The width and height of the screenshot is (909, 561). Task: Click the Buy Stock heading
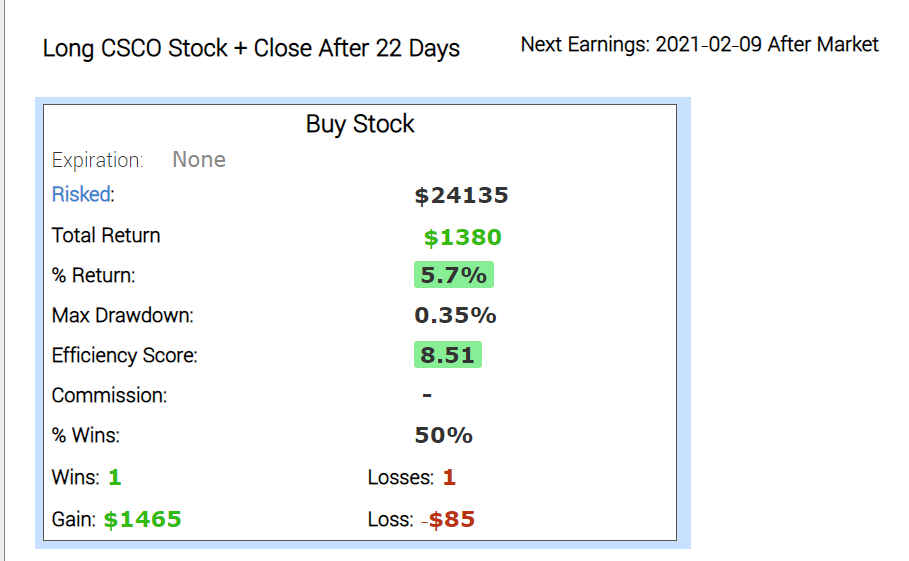click(x=360, y=125)
